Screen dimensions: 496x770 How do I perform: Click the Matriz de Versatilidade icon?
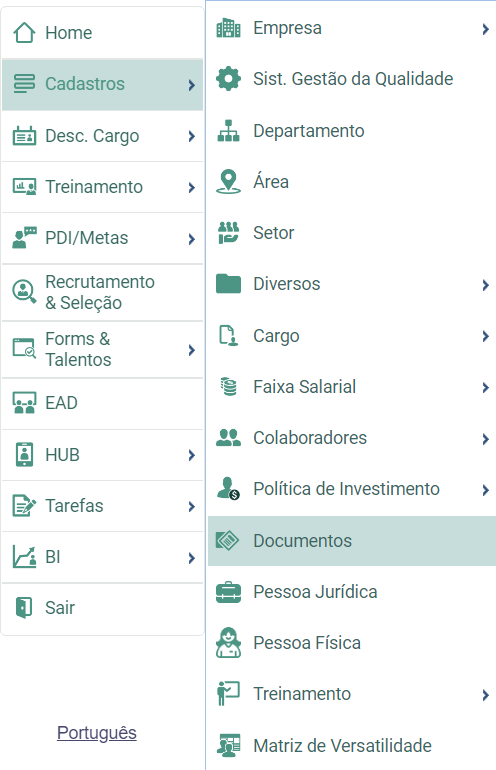(228, 745)
